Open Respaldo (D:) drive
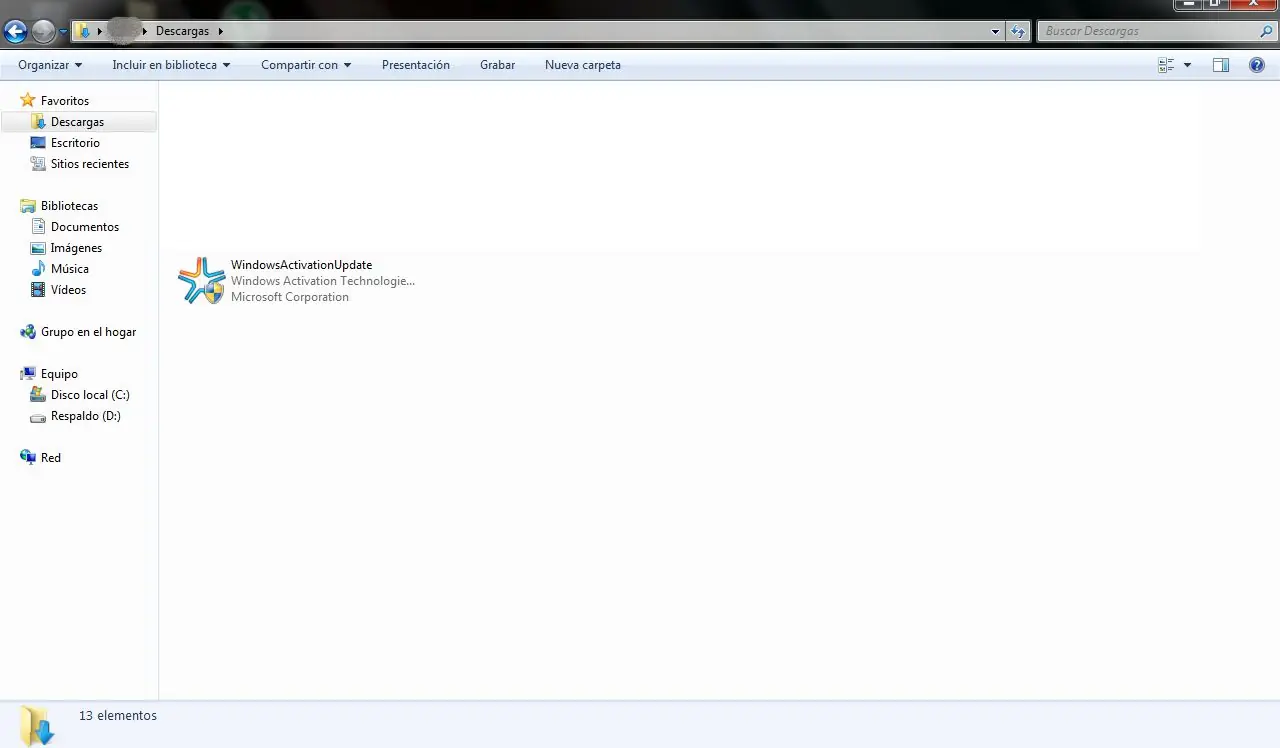 (85, 416)
